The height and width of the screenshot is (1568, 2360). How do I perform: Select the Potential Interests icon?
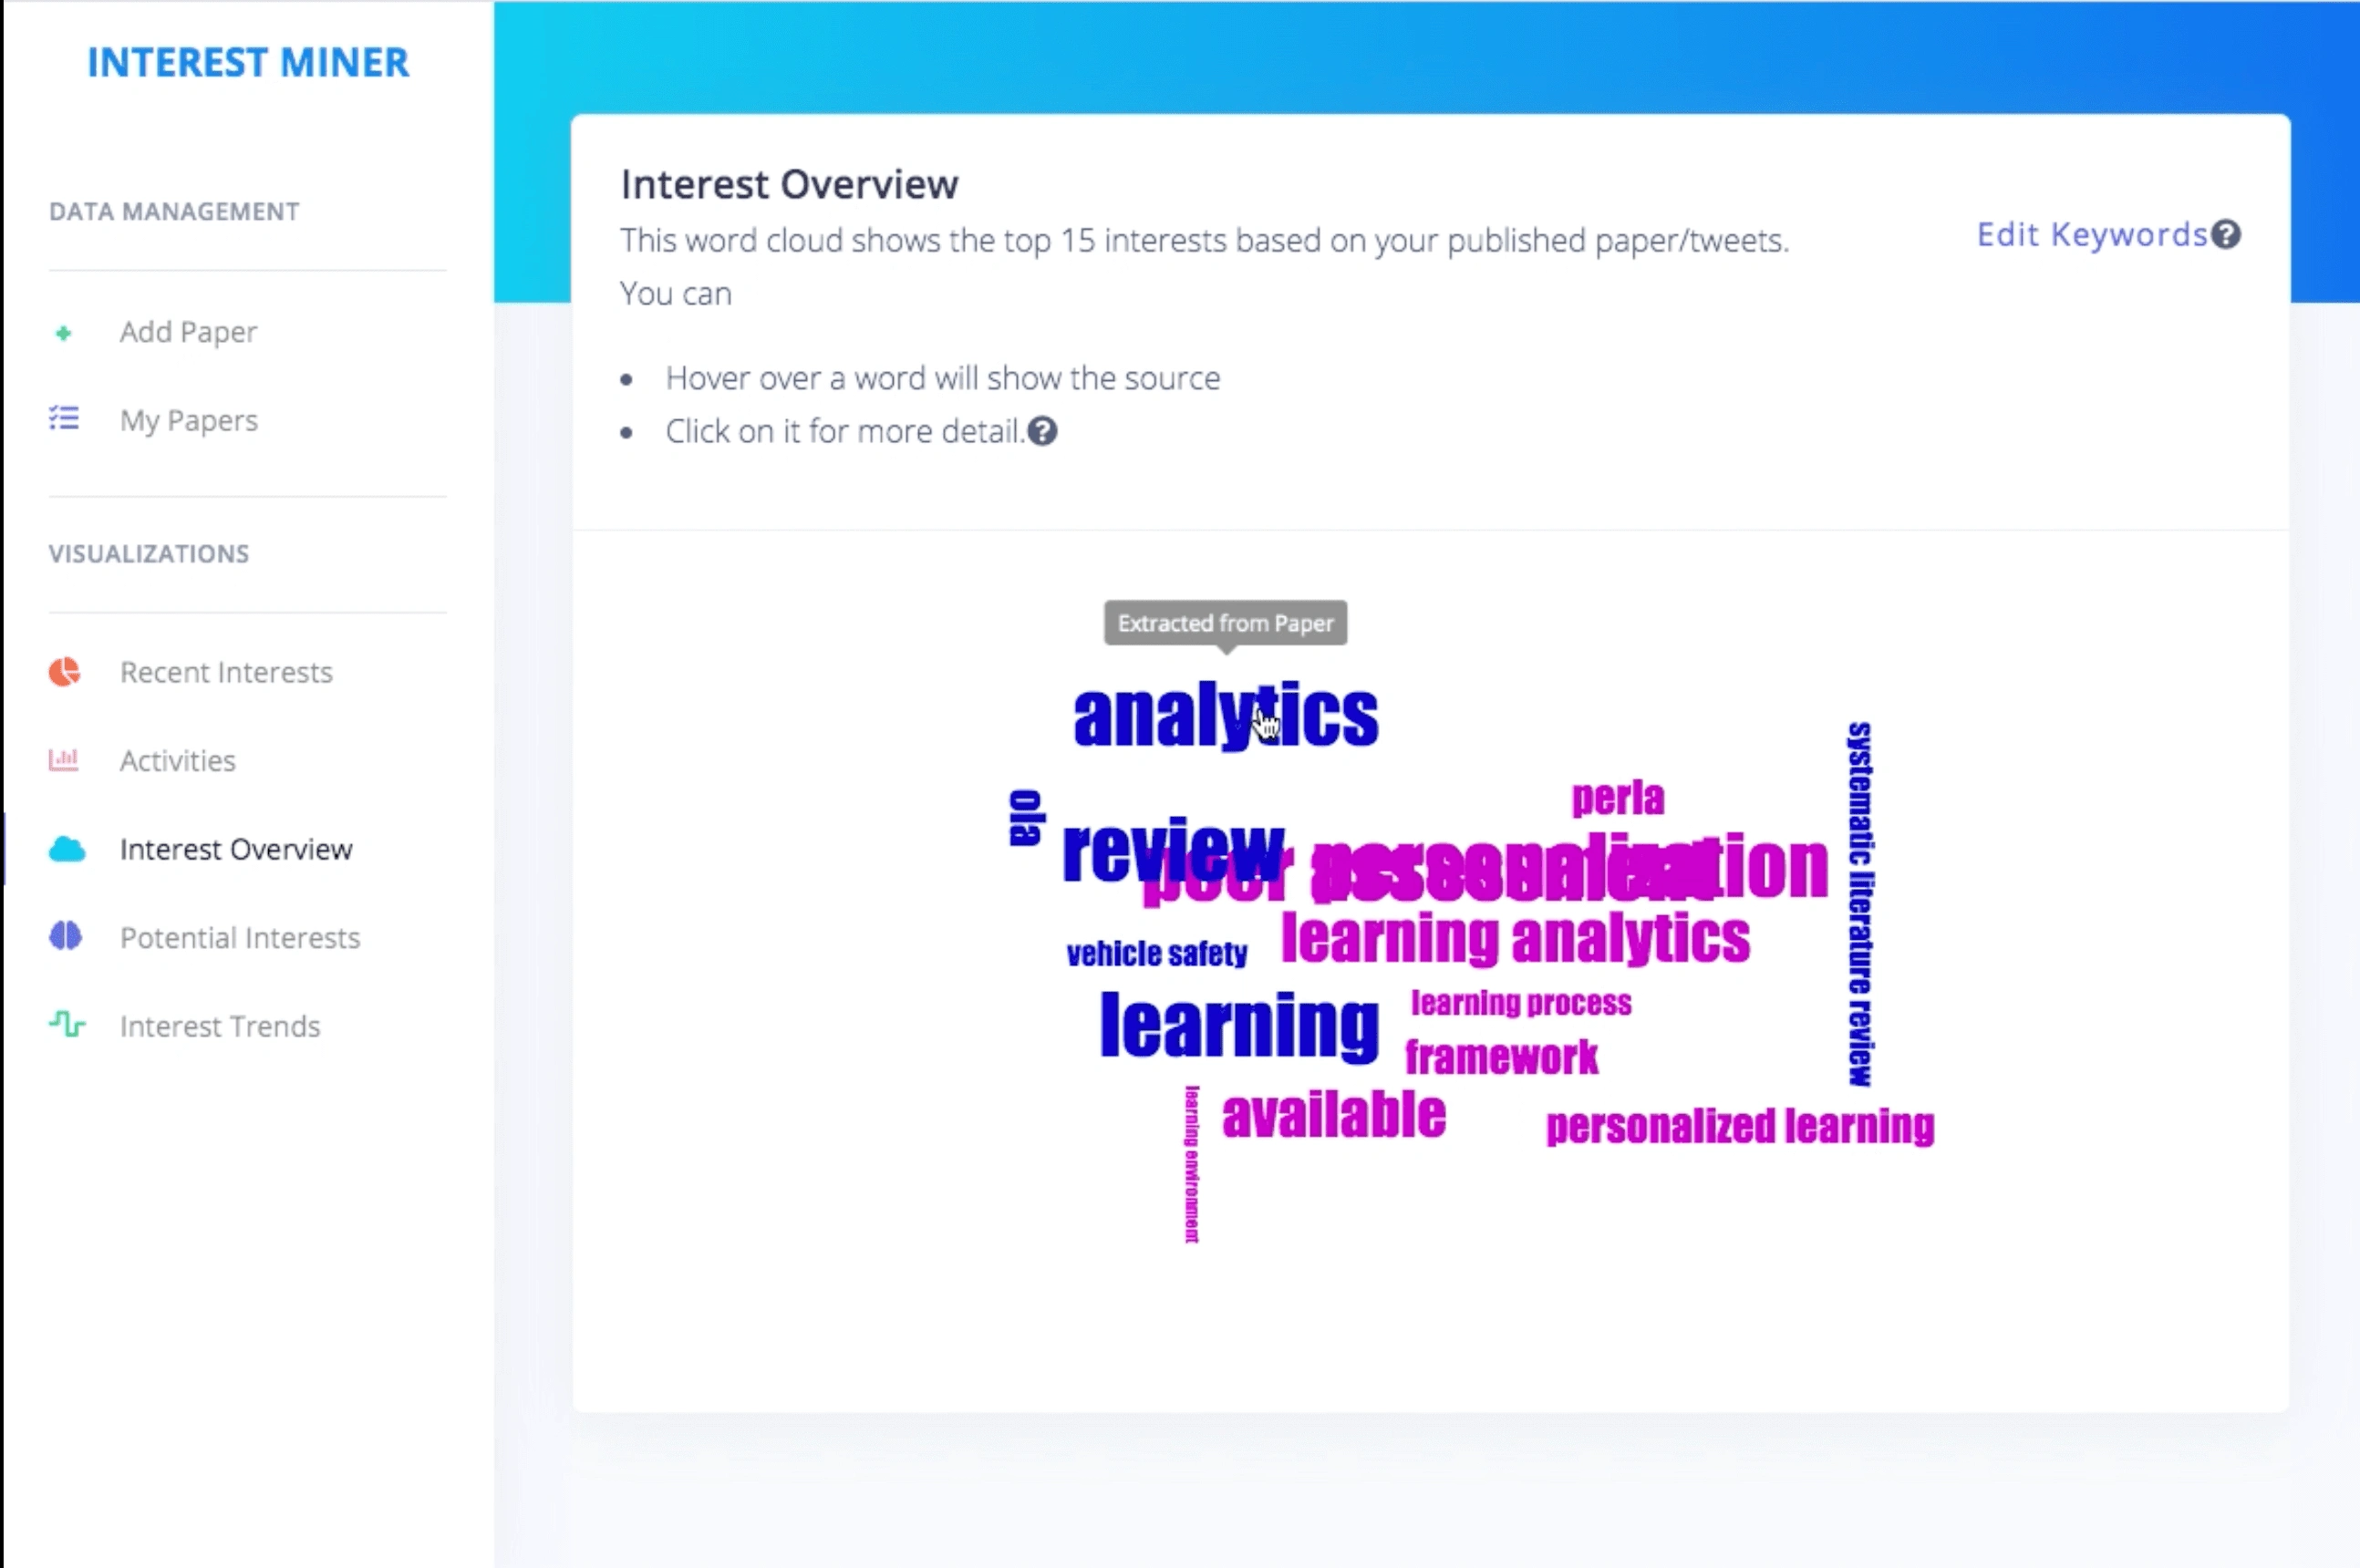(65, 936)
